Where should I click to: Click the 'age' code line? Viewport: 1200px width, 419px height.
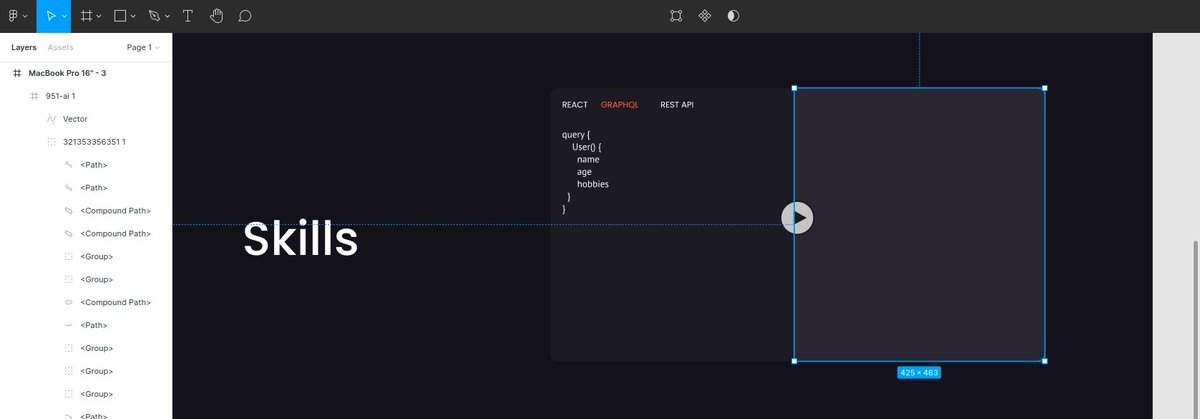coord(584,172)
